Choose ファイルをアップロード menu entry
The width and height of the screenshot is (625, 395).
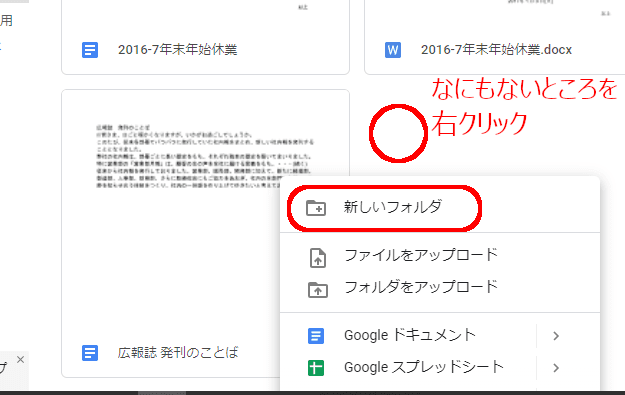coord(440,256)
